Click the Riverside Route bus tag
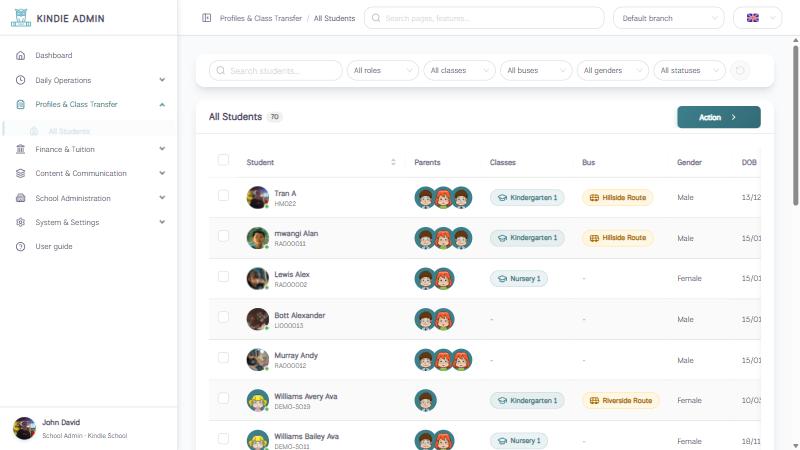800x450 pixels. click(x=620, y=401)
